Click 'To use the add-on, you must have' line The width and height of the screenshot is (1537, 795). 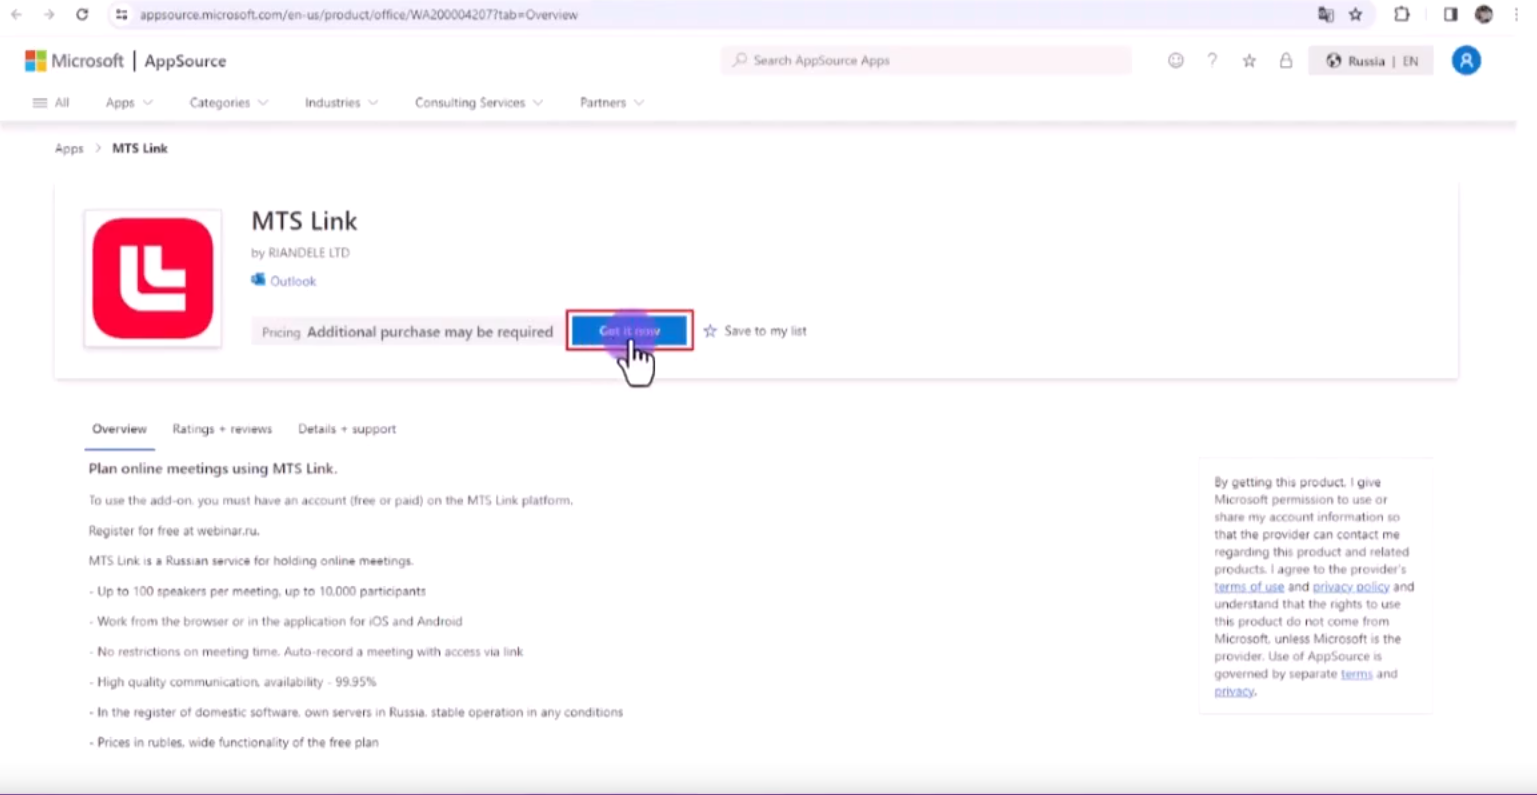331,500
